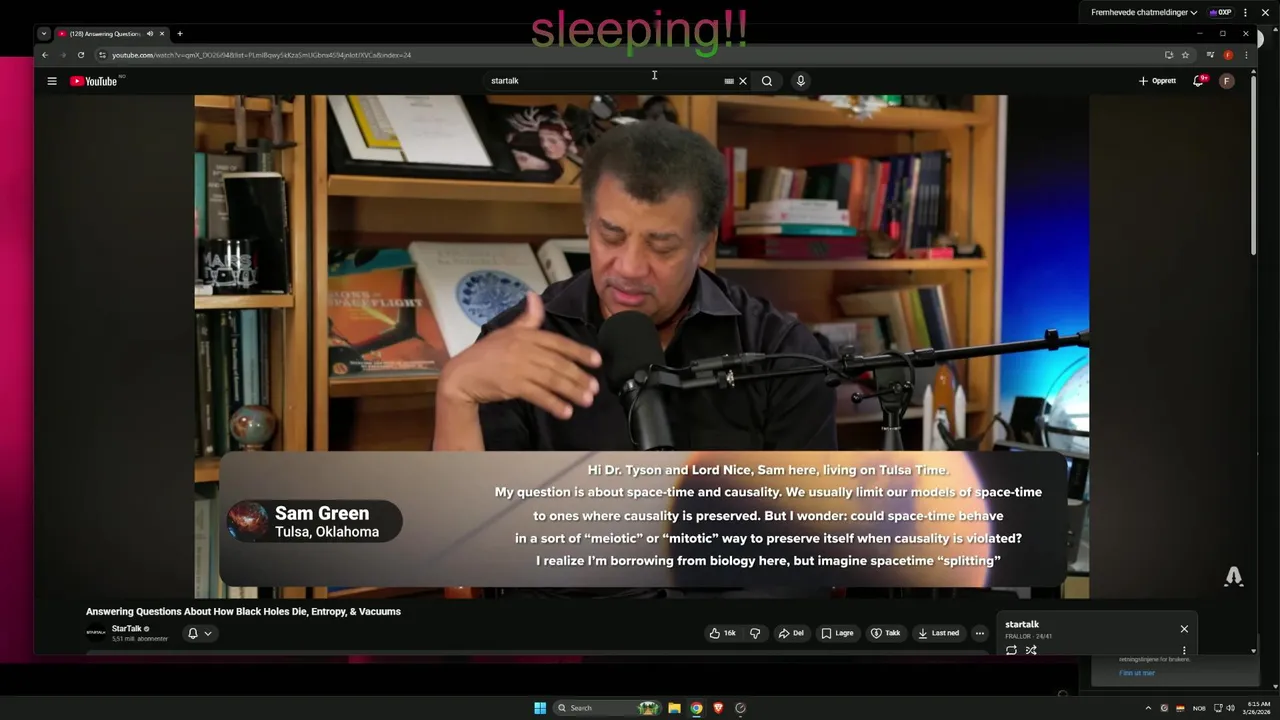This screenshot has height=720, width=1280.
Task: Switch to Chrome in the taskbar
Action: tap(696, 708)
